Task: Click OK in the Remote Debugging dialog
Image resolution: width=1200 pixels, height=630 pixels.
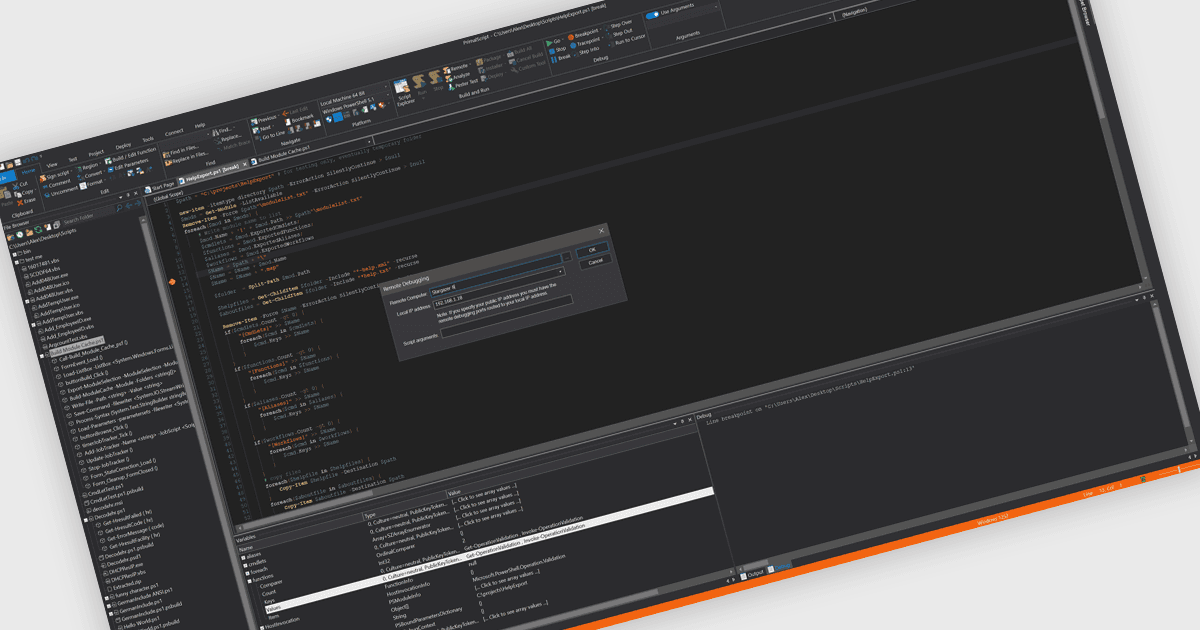Action: [592, 250]
